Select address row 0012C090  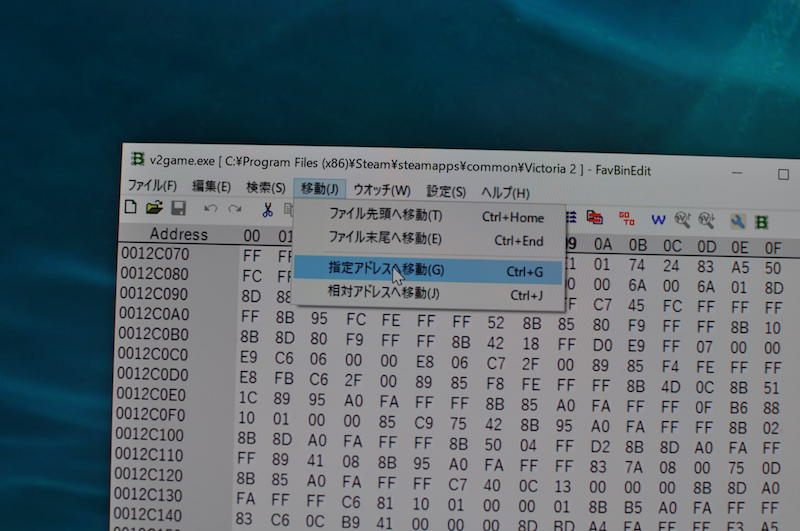pos(154,294)
